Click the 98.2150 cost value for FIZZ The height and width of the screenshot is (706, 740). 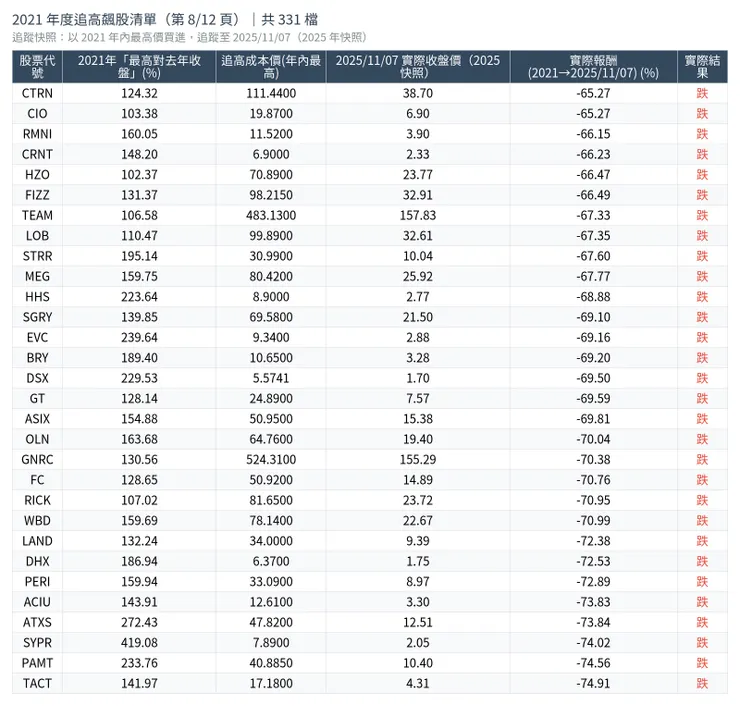271,195
